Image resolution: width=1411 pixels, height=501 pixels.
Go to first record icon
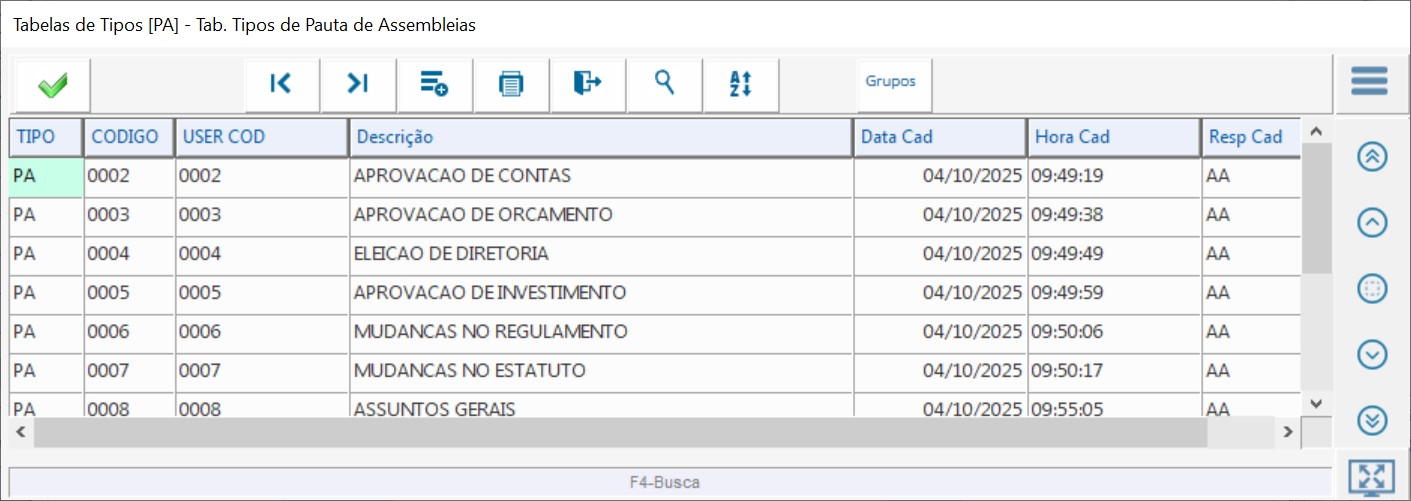click(281, 84)
